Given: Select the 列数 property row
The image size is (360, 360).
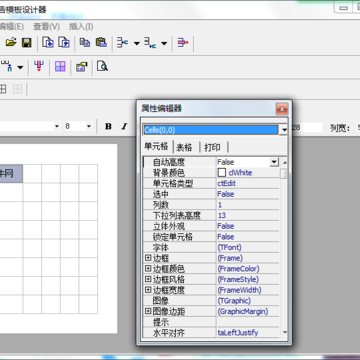Looking at the screenshot, I should pos(211,205).
